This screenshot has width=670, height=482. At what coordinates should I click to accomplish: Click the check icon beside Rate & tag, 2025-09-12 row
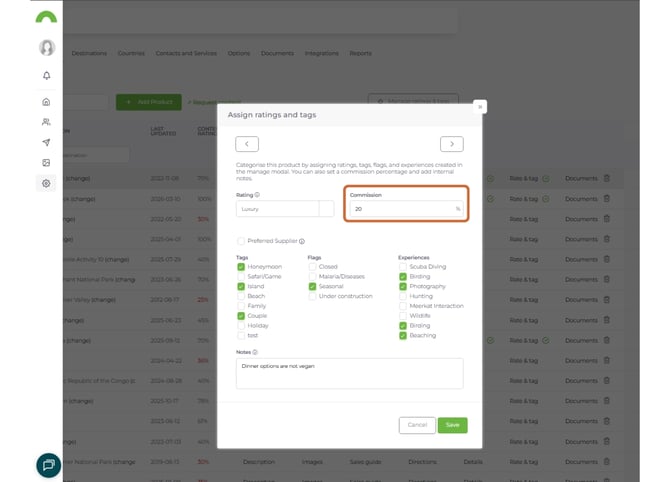pos(546,341)
